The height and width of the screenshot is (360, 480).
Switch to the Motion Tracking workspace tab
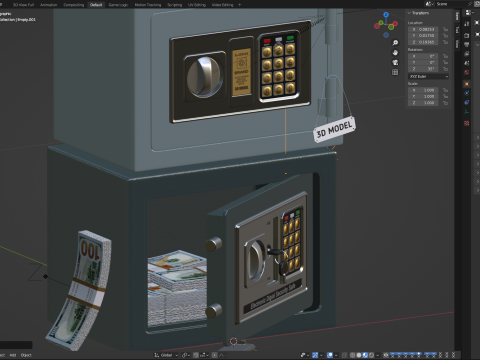tap(148, 5)
